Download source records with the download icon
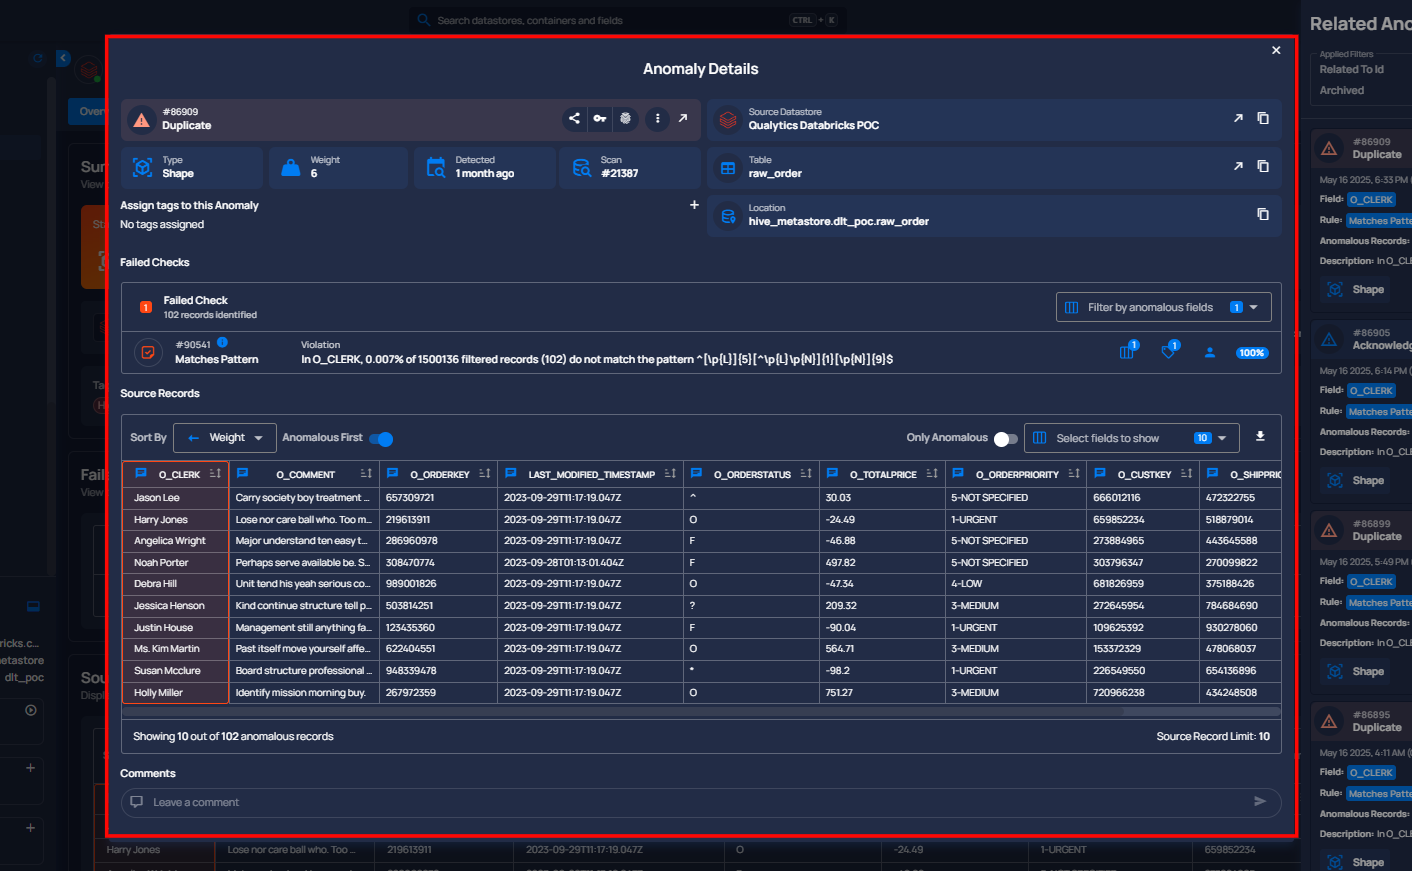The image size is (1412, 871). point(1260,437)
